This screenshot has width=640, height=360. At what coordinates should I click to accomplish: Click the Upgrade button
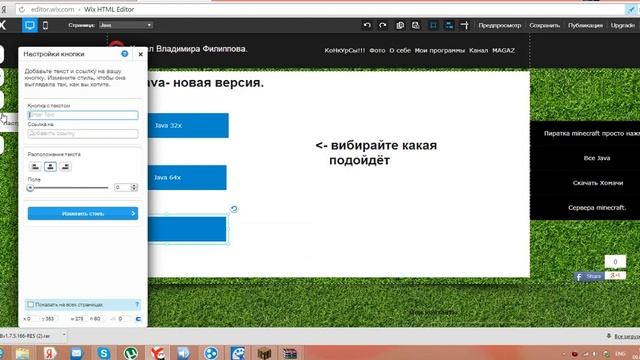click(622, 25)
